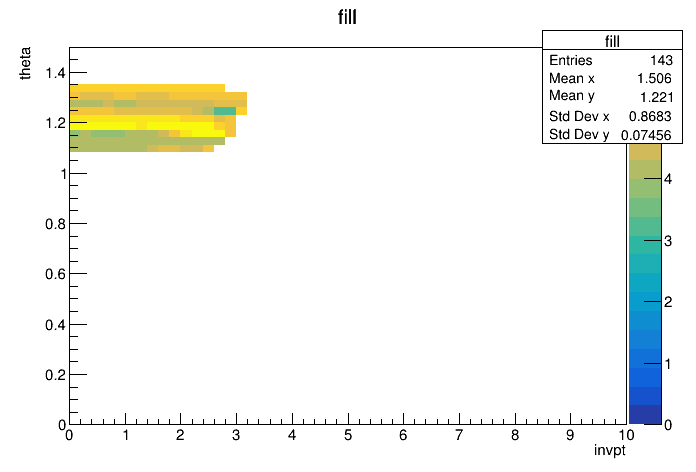Click the Std Dev y value '0.07456'
The image size is (696, 472).
point(646,135)
